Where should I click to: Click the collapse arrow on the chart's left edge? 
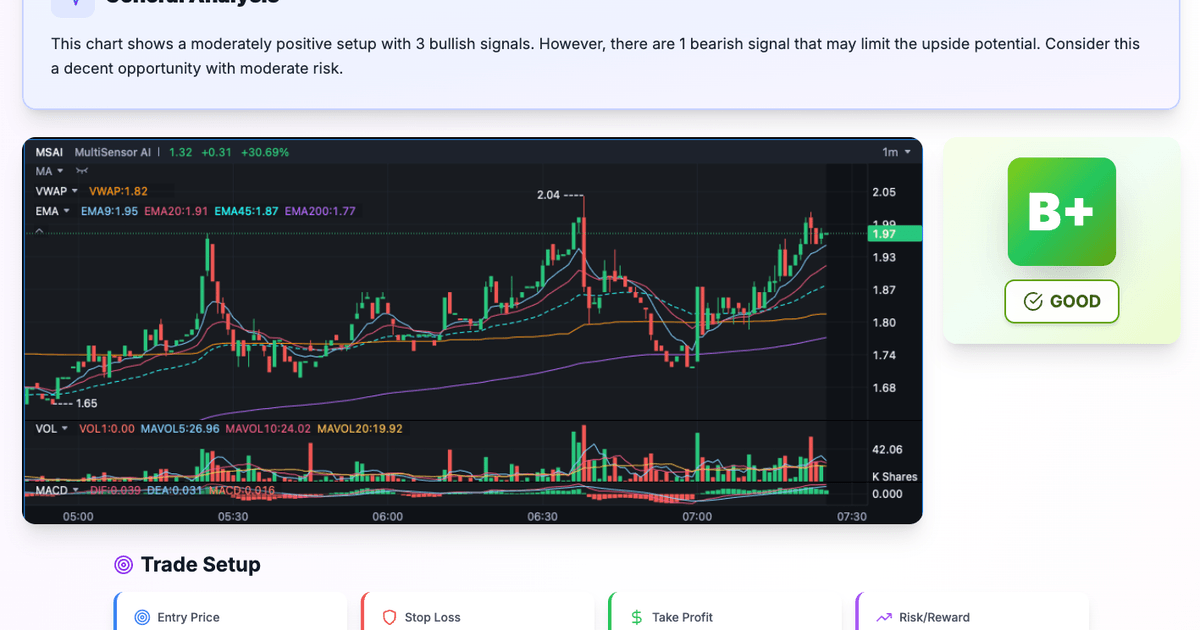39,230
